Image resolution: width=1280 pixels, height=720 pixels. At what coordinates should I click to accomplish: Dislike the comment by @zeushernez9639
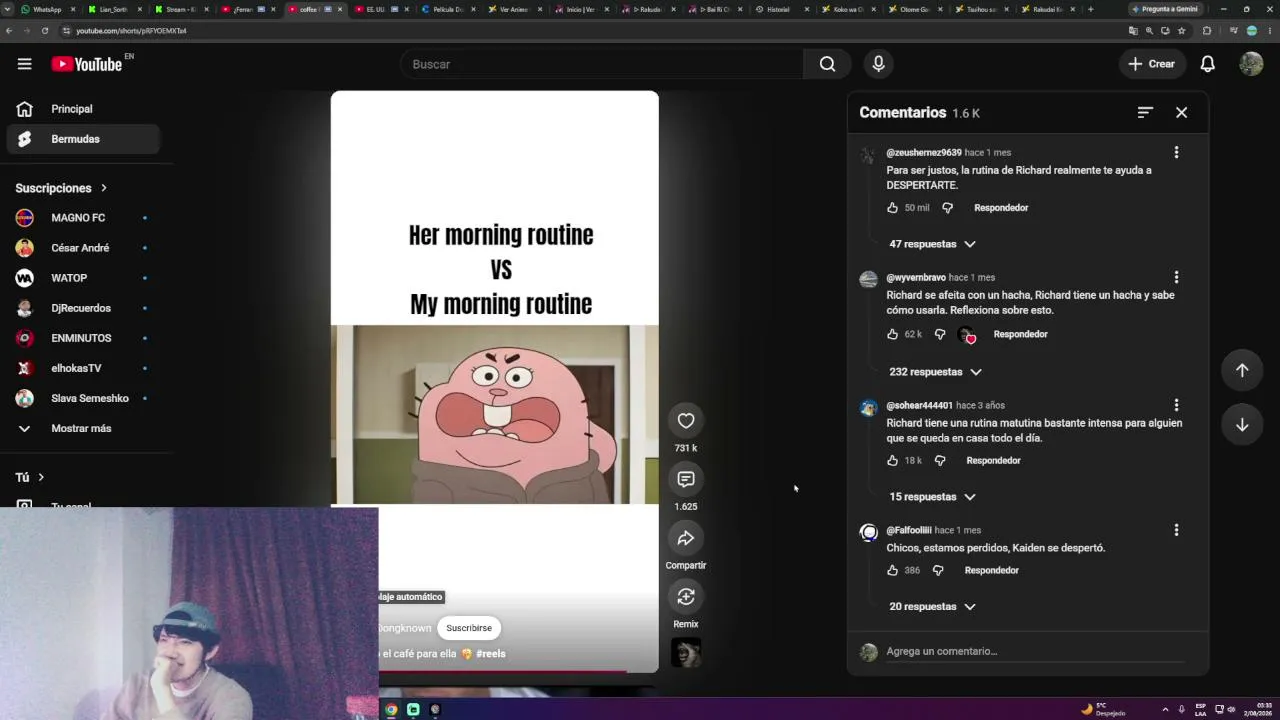pos(947,208)
